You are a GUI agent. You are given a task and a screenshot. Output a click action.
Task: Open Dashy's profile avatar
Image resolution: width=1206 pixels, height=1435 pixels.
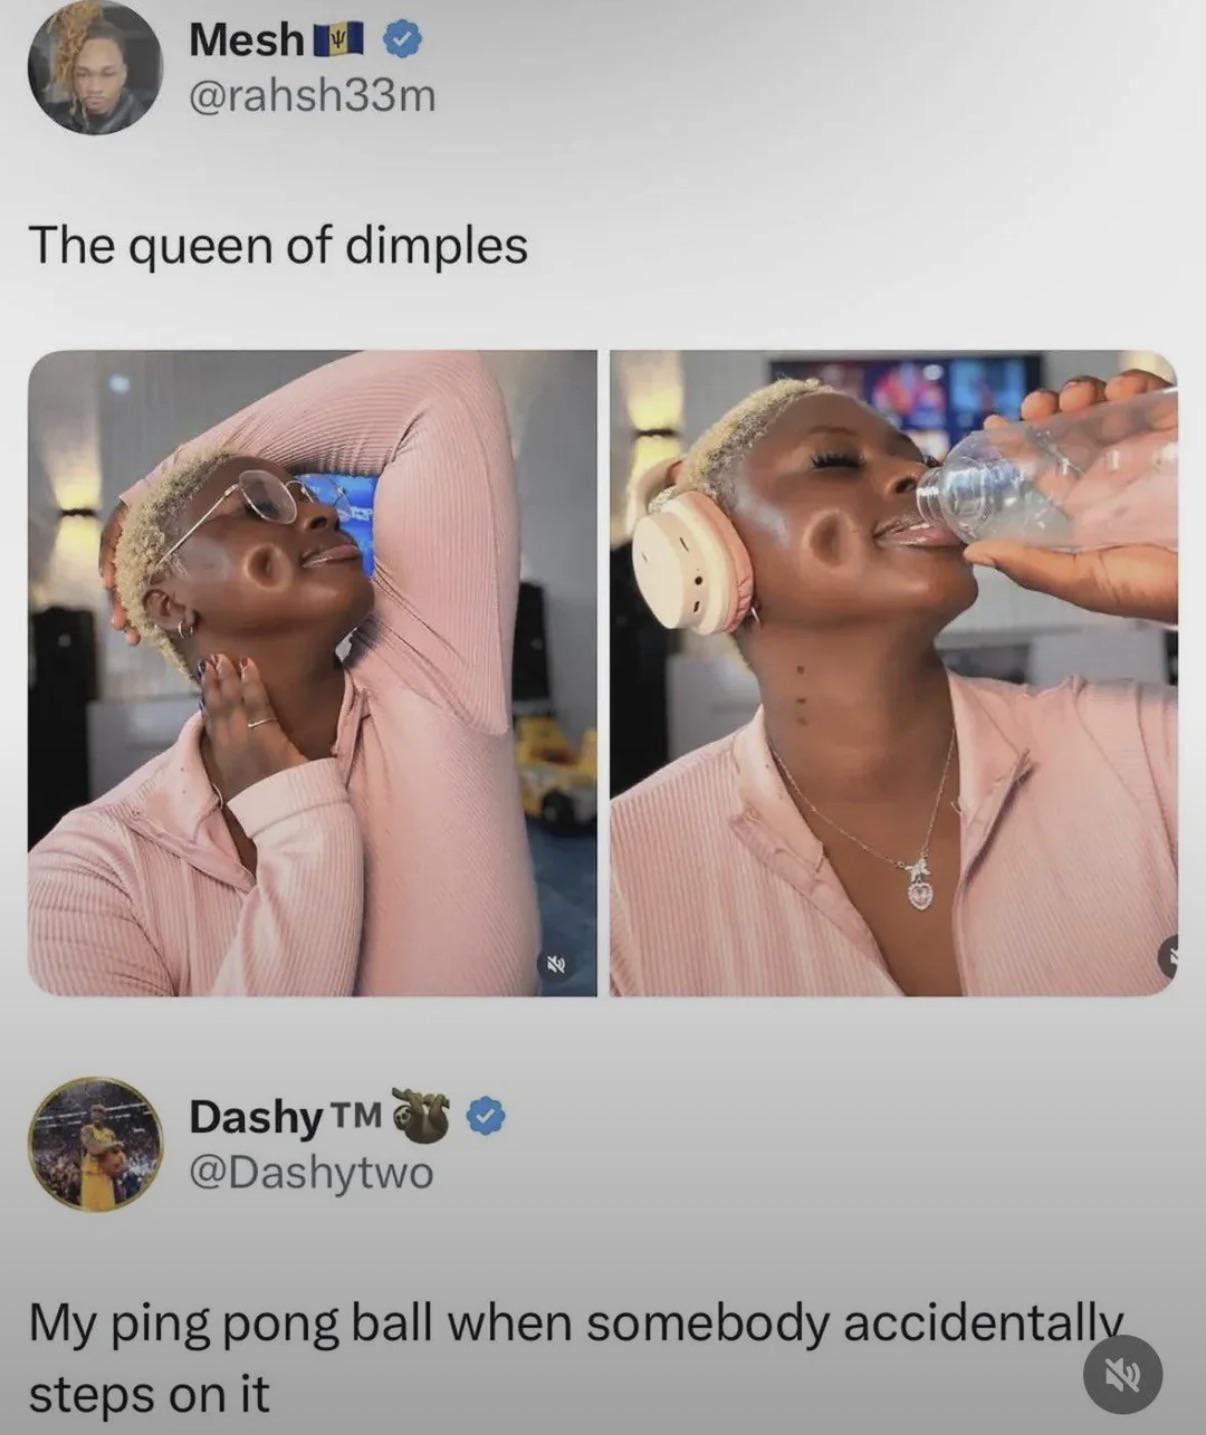point(96,1144)
